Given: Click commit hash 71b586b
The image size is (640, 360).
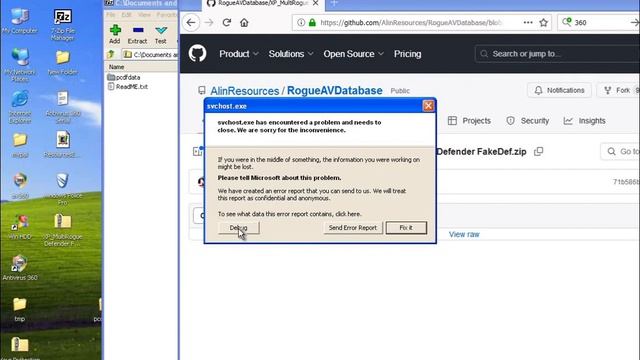Looking at the screenshot, I should [626, 182].
